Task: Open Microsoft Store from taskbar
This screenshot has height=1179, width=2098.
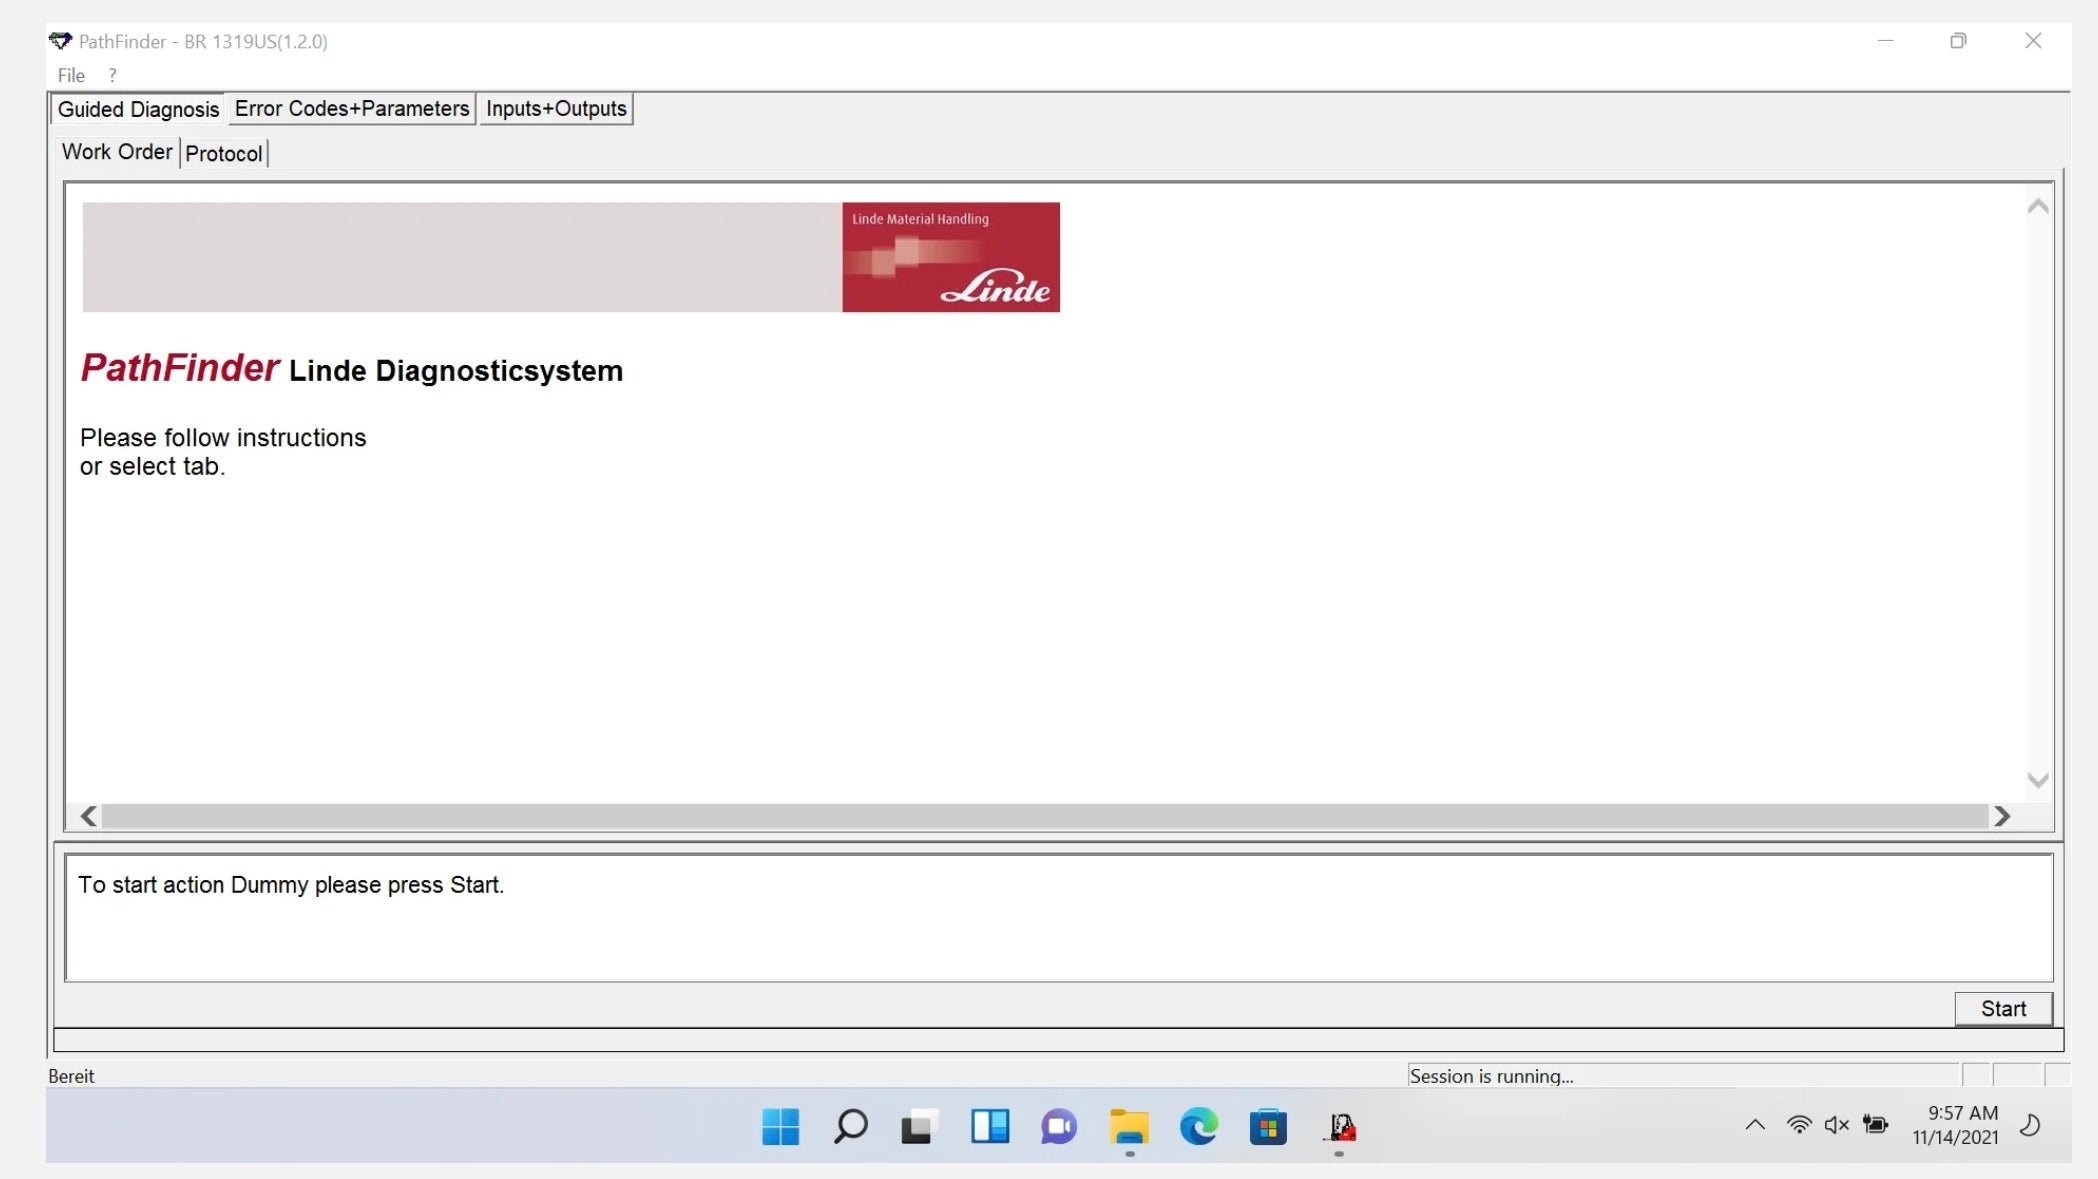Action: [1267, 1127]
